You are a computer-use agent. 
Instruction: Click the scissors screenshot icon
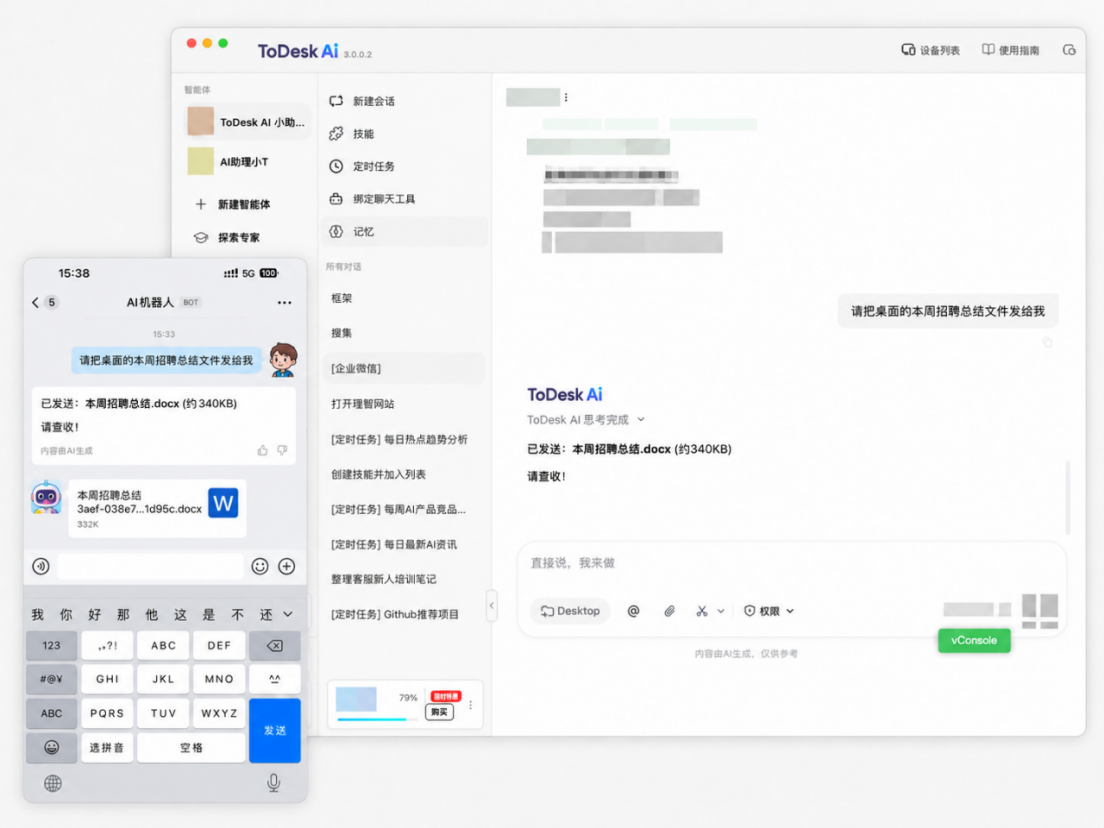702,611
